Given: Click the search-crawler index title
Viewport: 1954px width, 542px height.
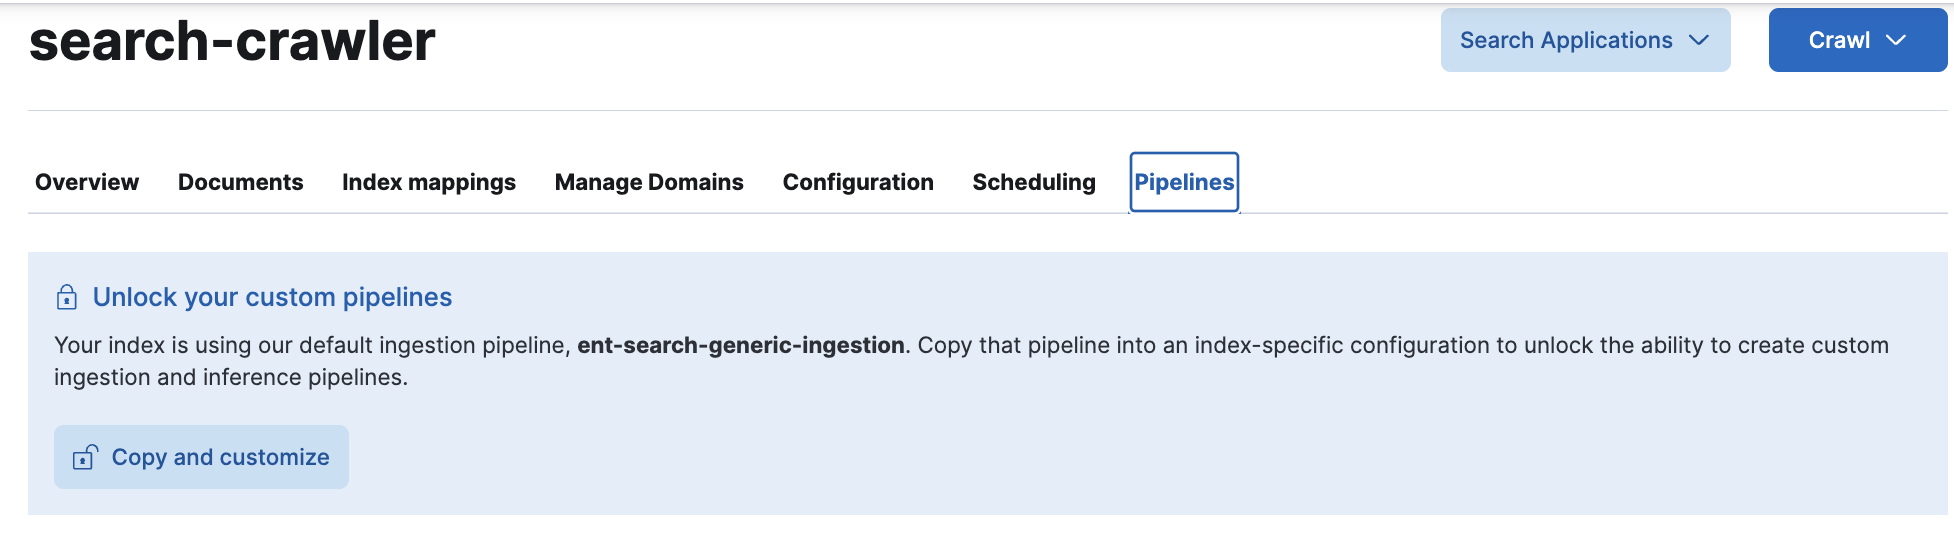Looking at the screenshot, I should 232,42.
